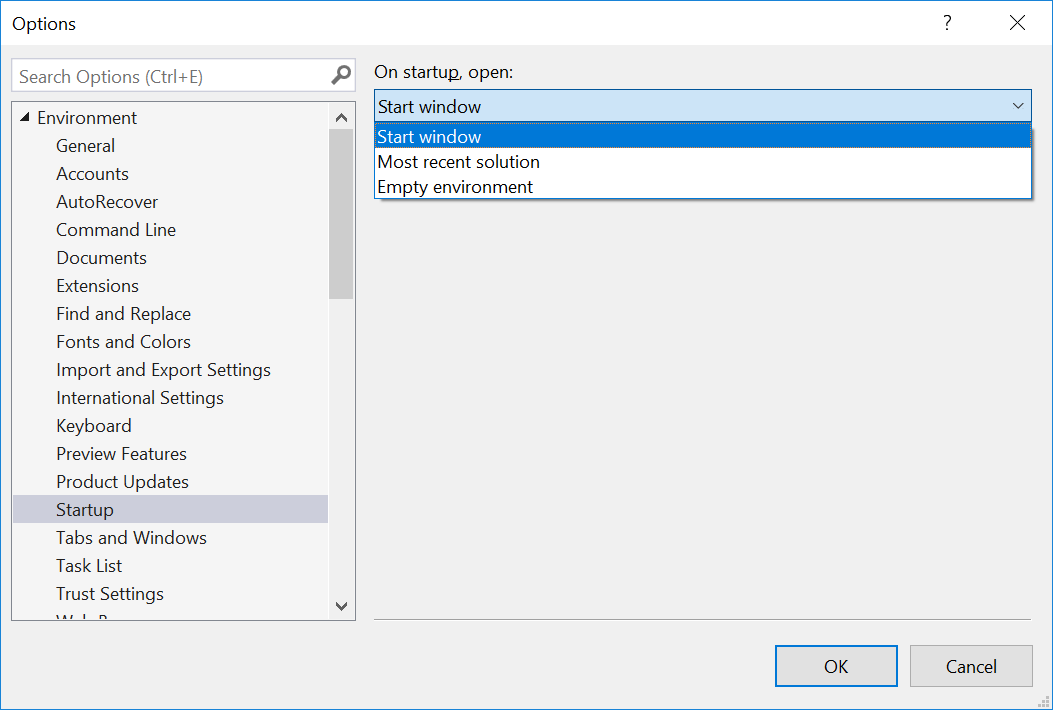Select the Accounts settings entry
This screenshot has height=710, width=1053.
pos(92,173)
